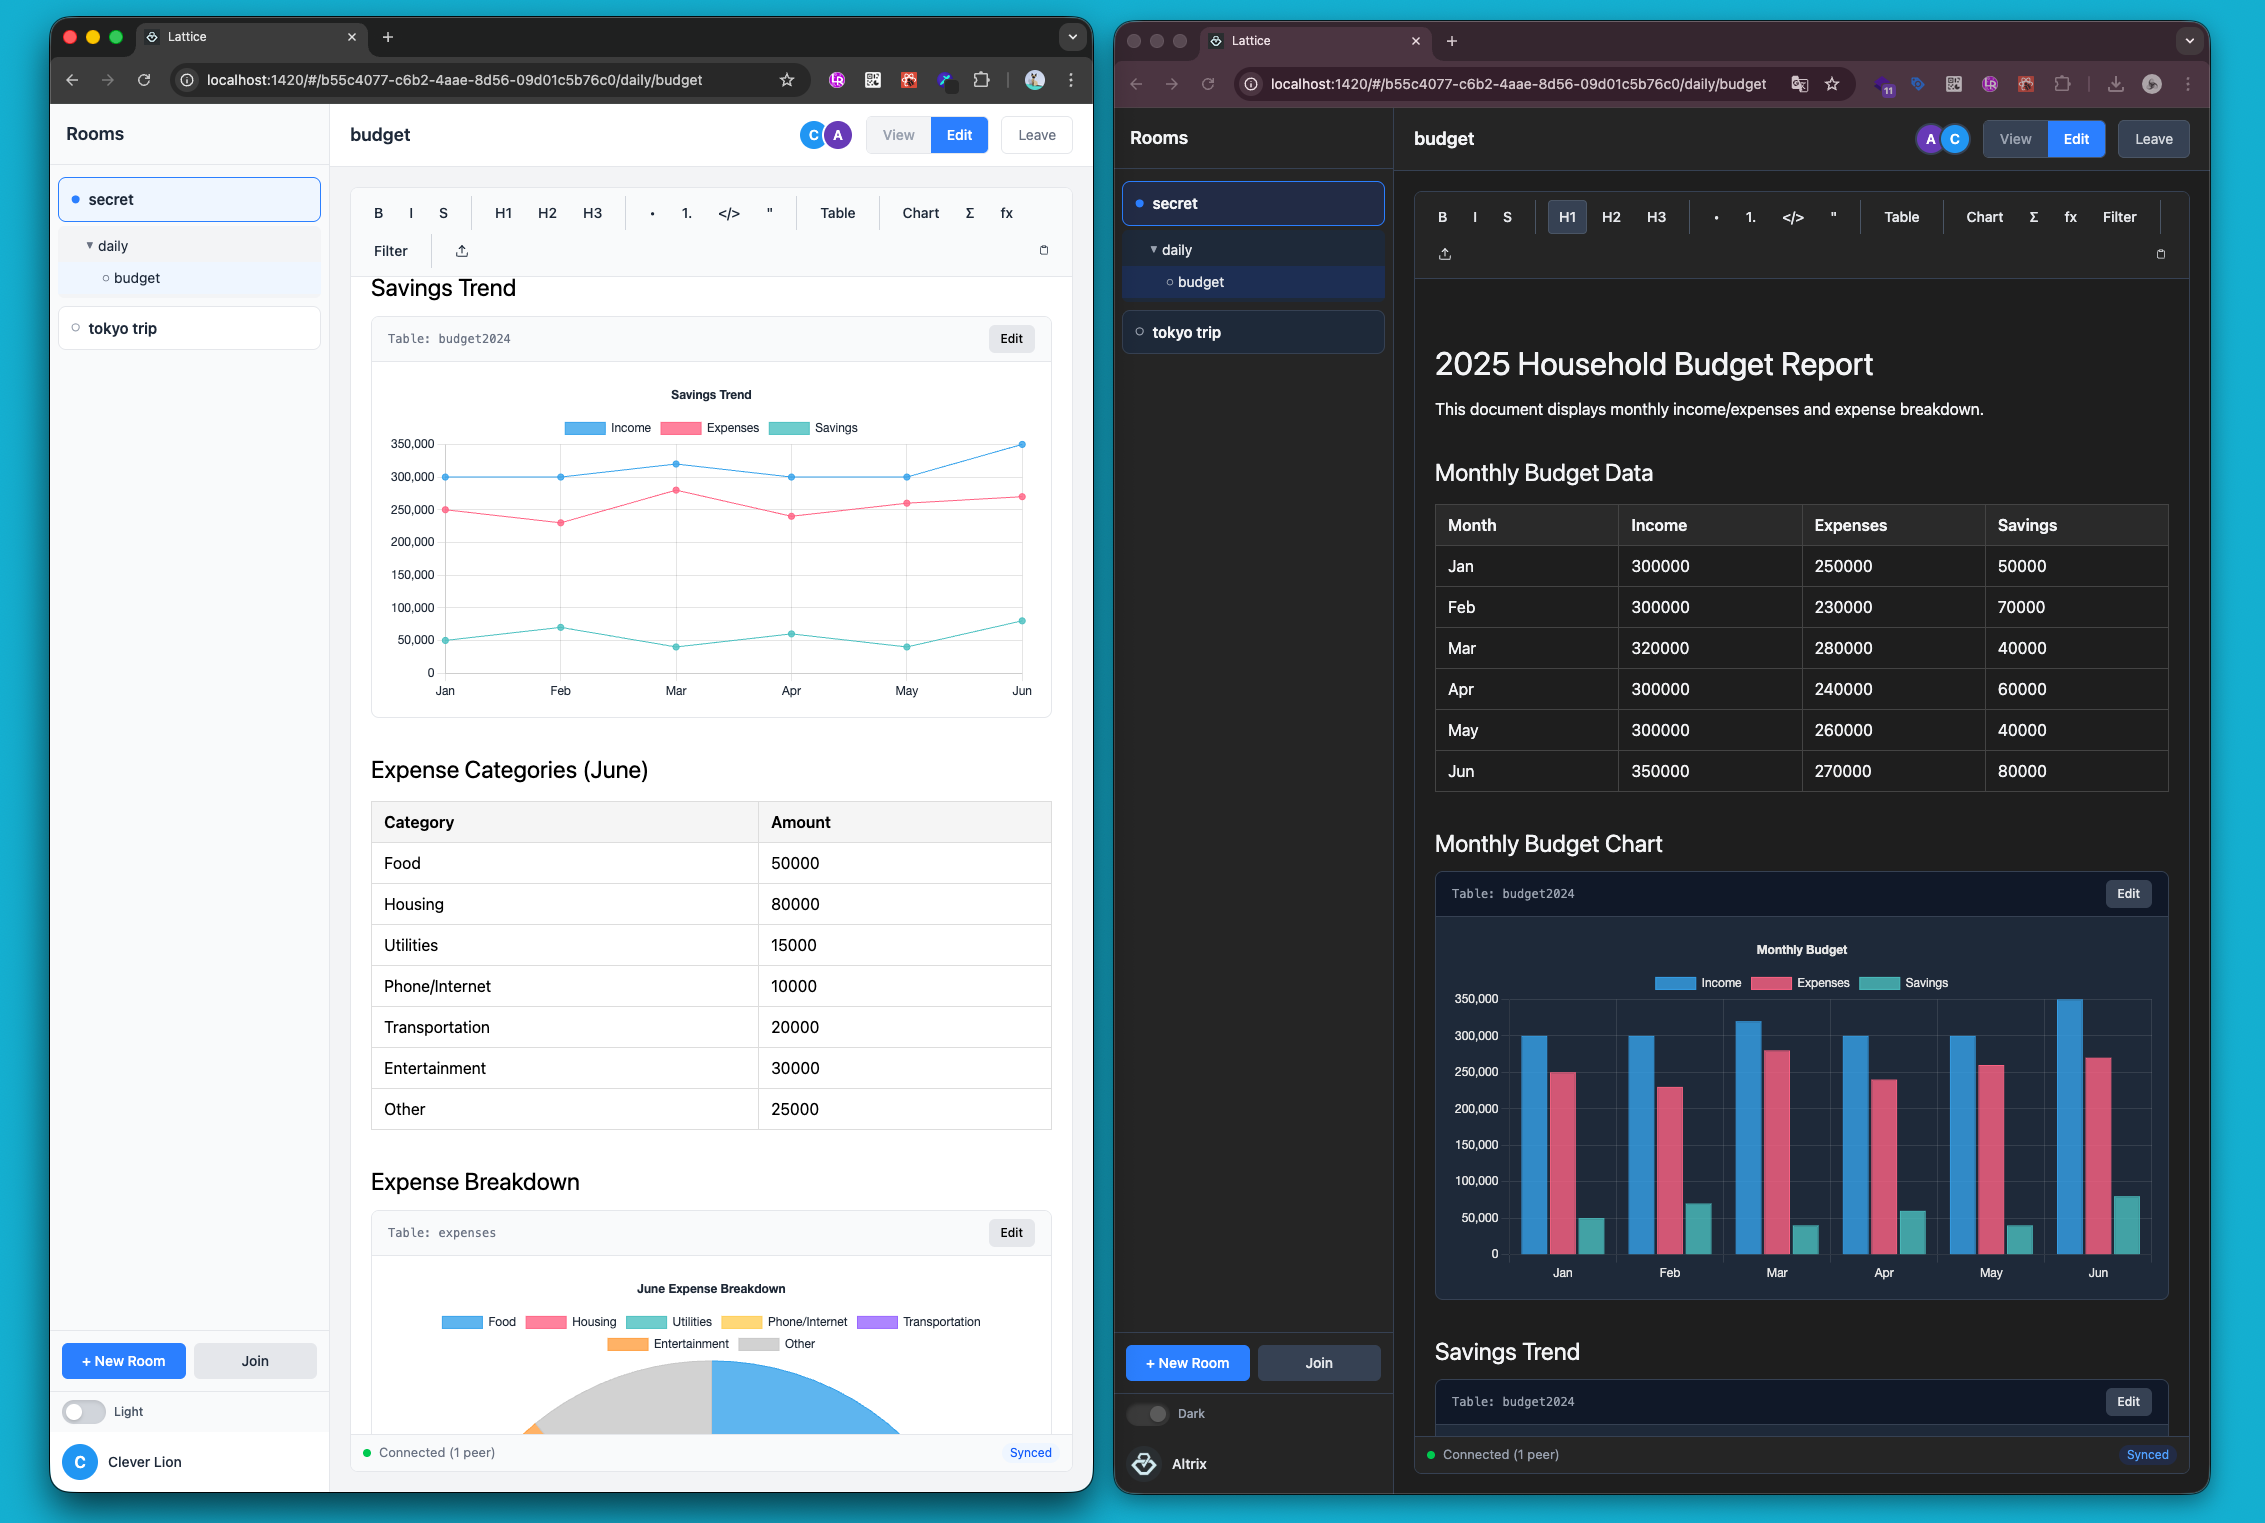The image size is (2265, 1523).
Task: Bookmark page with star in left browser
Action: 787,80
